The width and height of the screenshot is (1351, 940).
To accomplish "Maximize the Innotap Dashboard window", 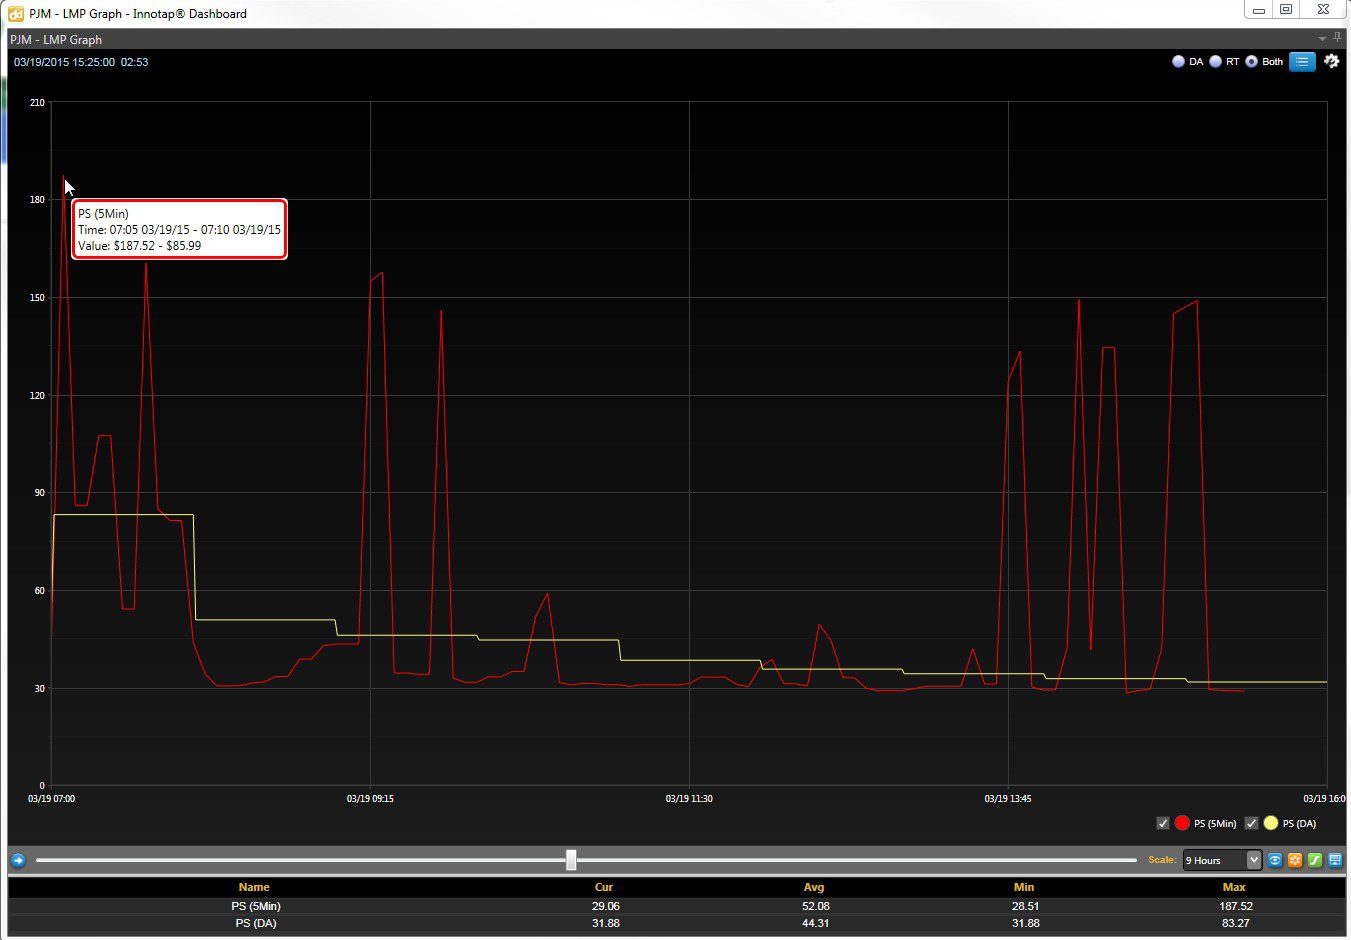I will coord(1287,10).
